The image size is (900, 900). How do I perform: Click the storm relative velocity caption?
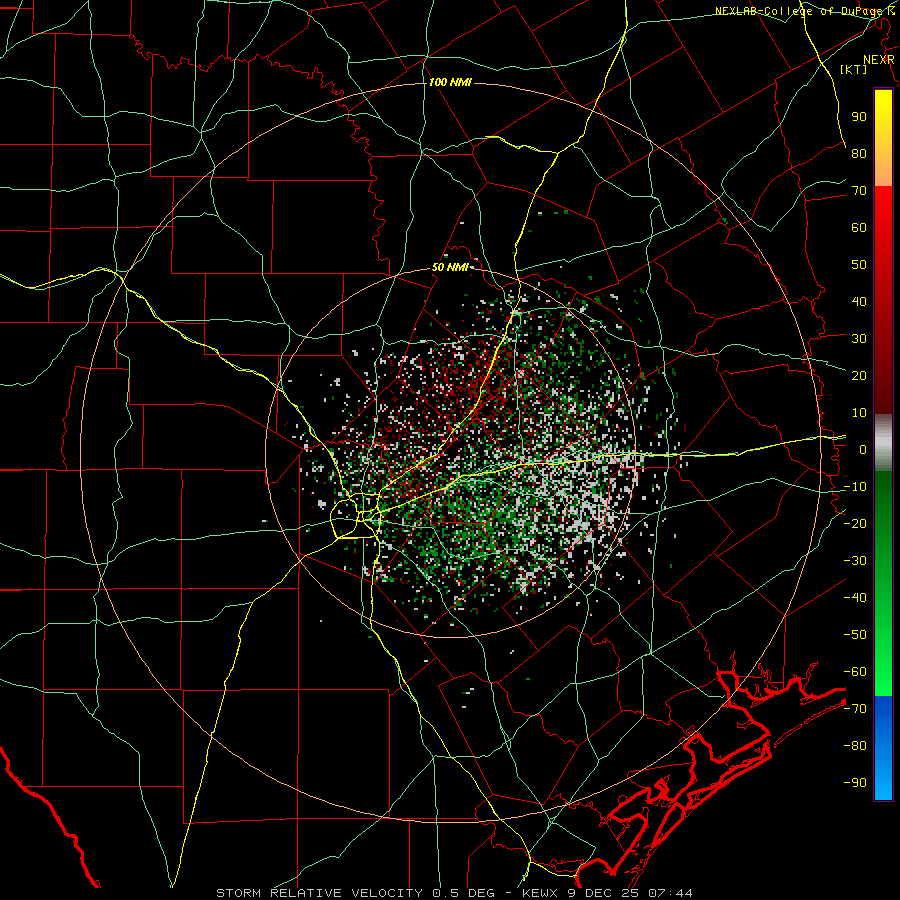(454, 893)
